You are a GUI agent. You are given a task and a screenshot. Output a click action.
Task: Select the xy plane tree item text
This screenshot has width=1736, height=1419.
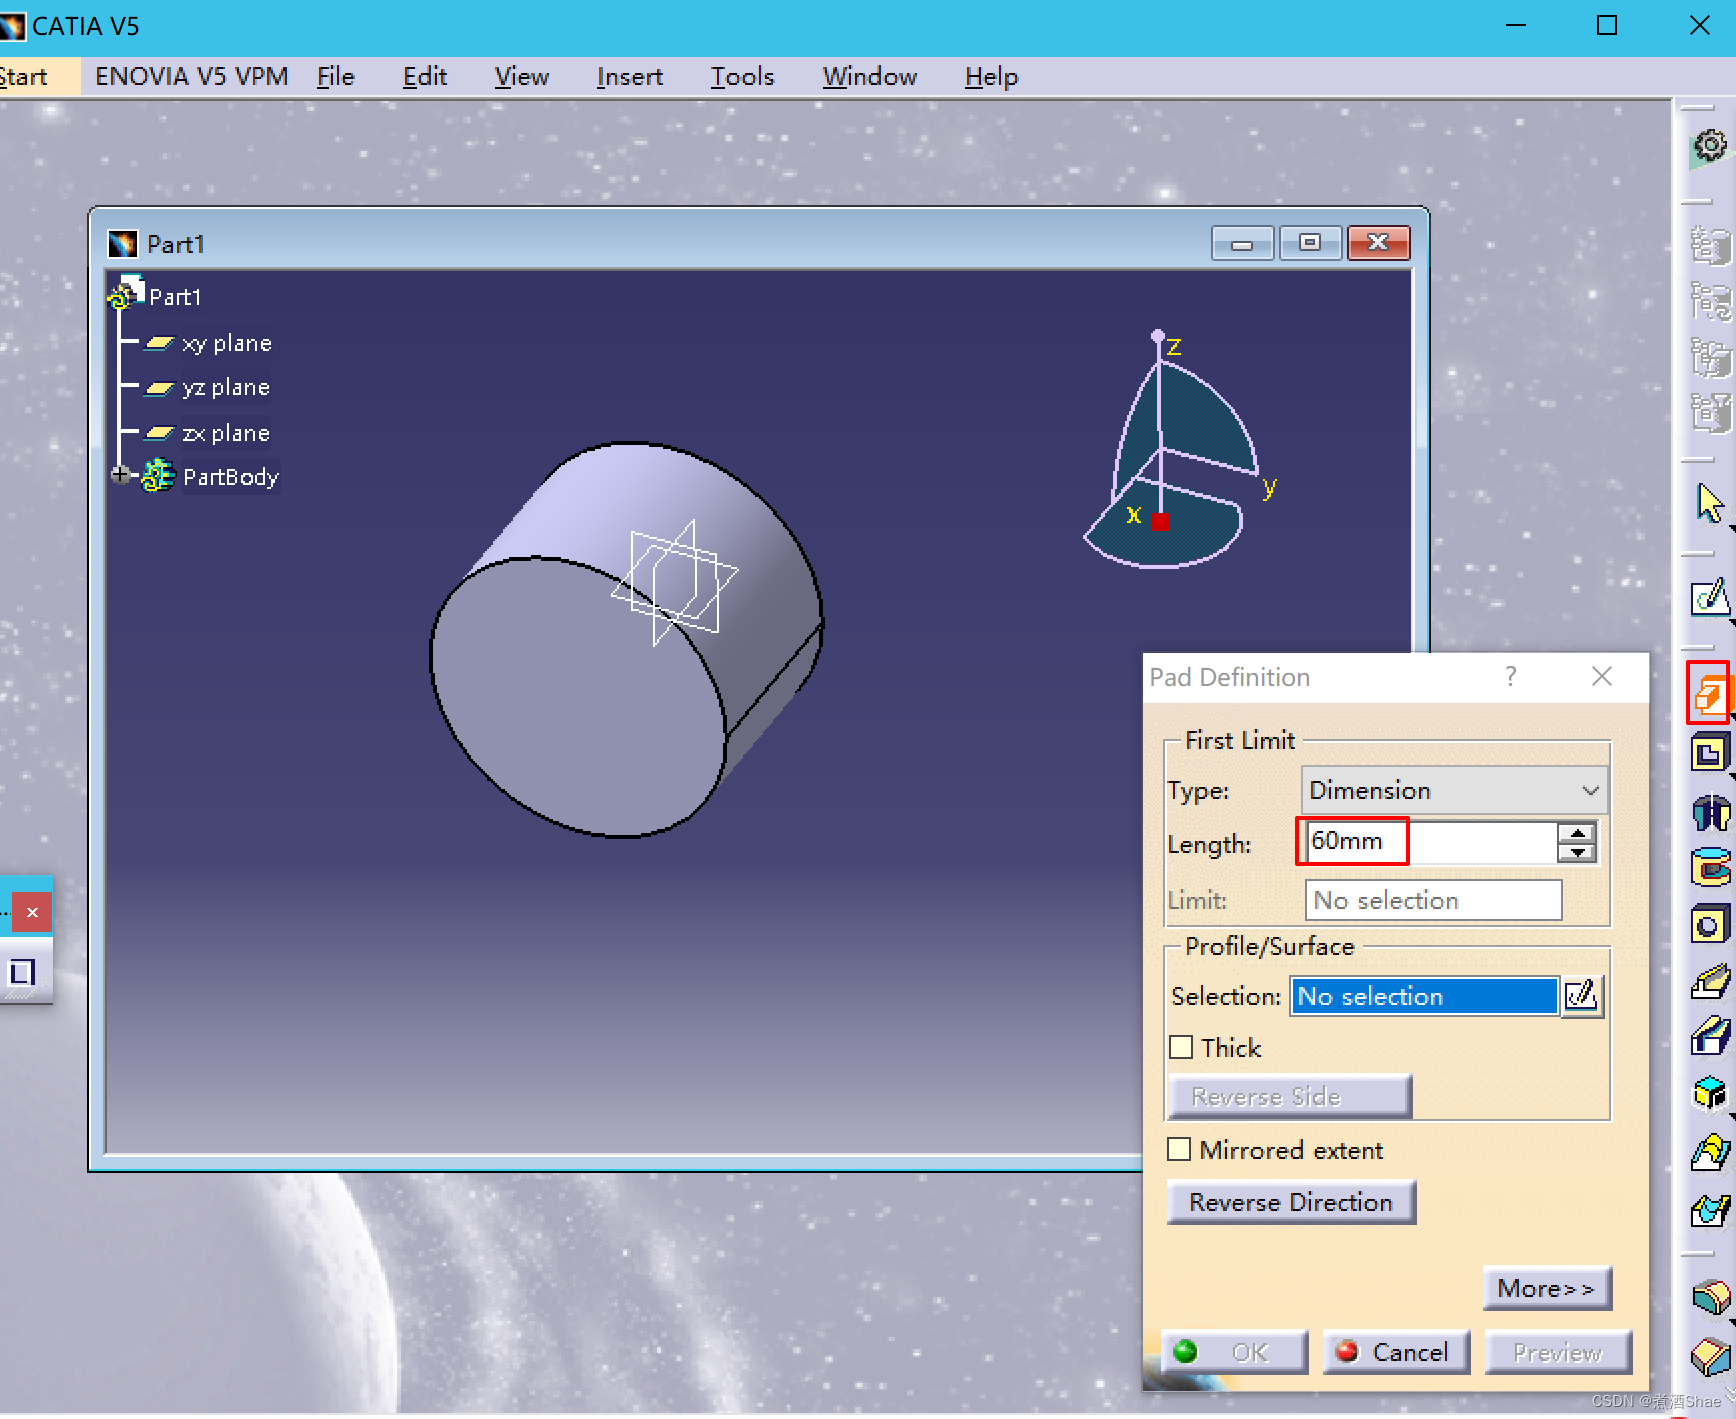coord(227,343)
